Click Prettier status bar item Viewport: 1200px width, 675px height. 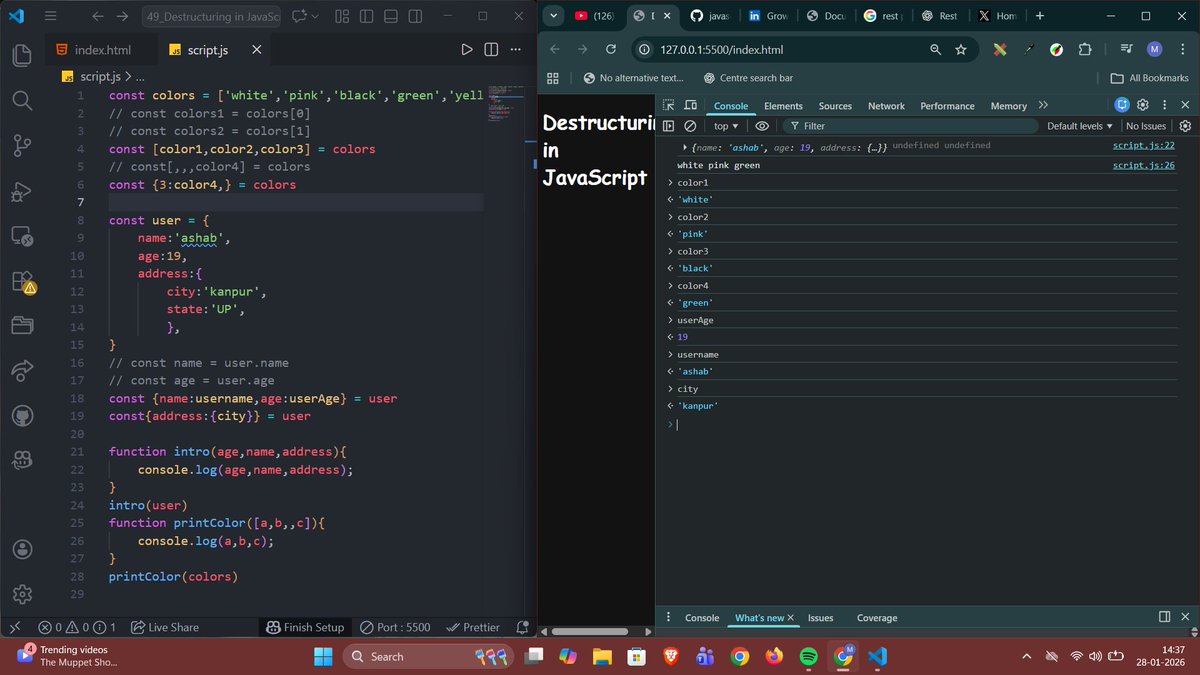(x=474, y=627)
